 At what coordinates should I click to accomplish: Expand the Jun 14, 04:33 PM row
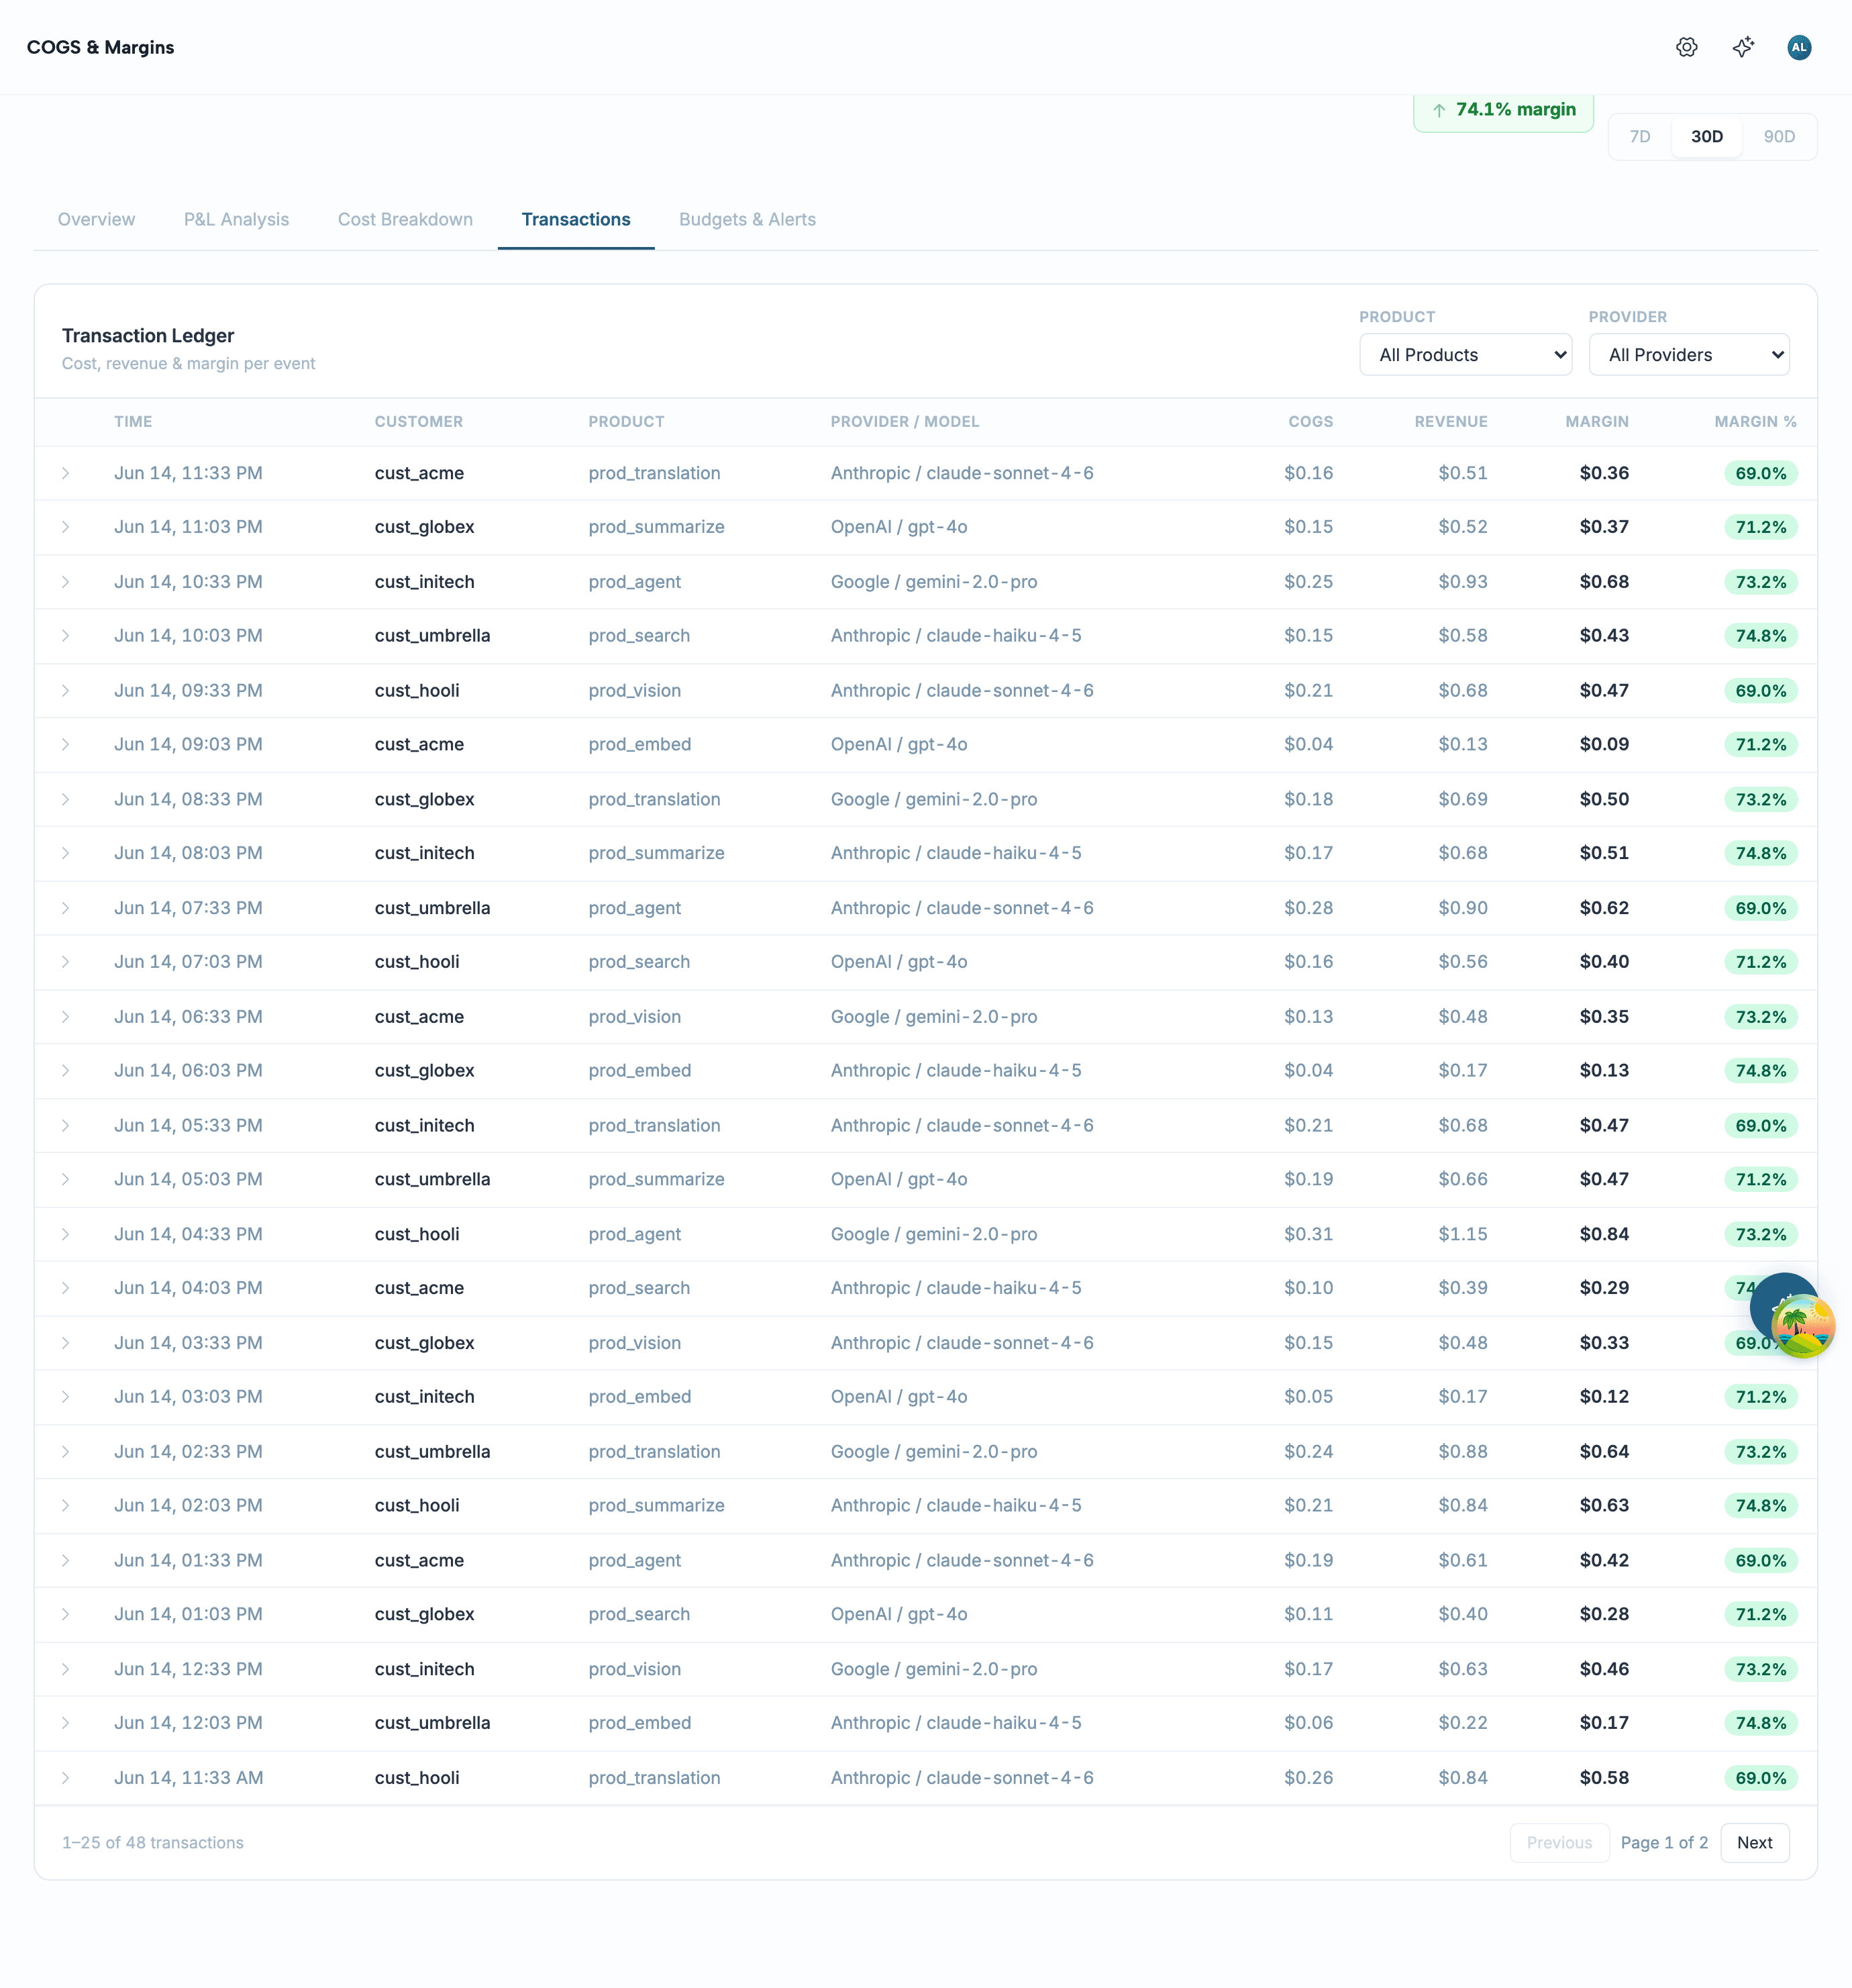[x=66, y=1234]
